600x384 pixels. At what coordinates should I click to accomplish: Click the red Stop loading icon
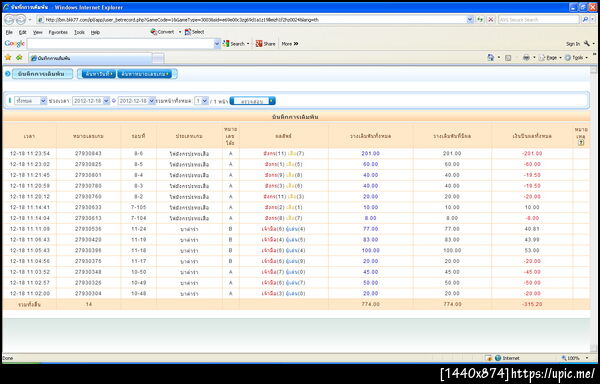[491, 20]
